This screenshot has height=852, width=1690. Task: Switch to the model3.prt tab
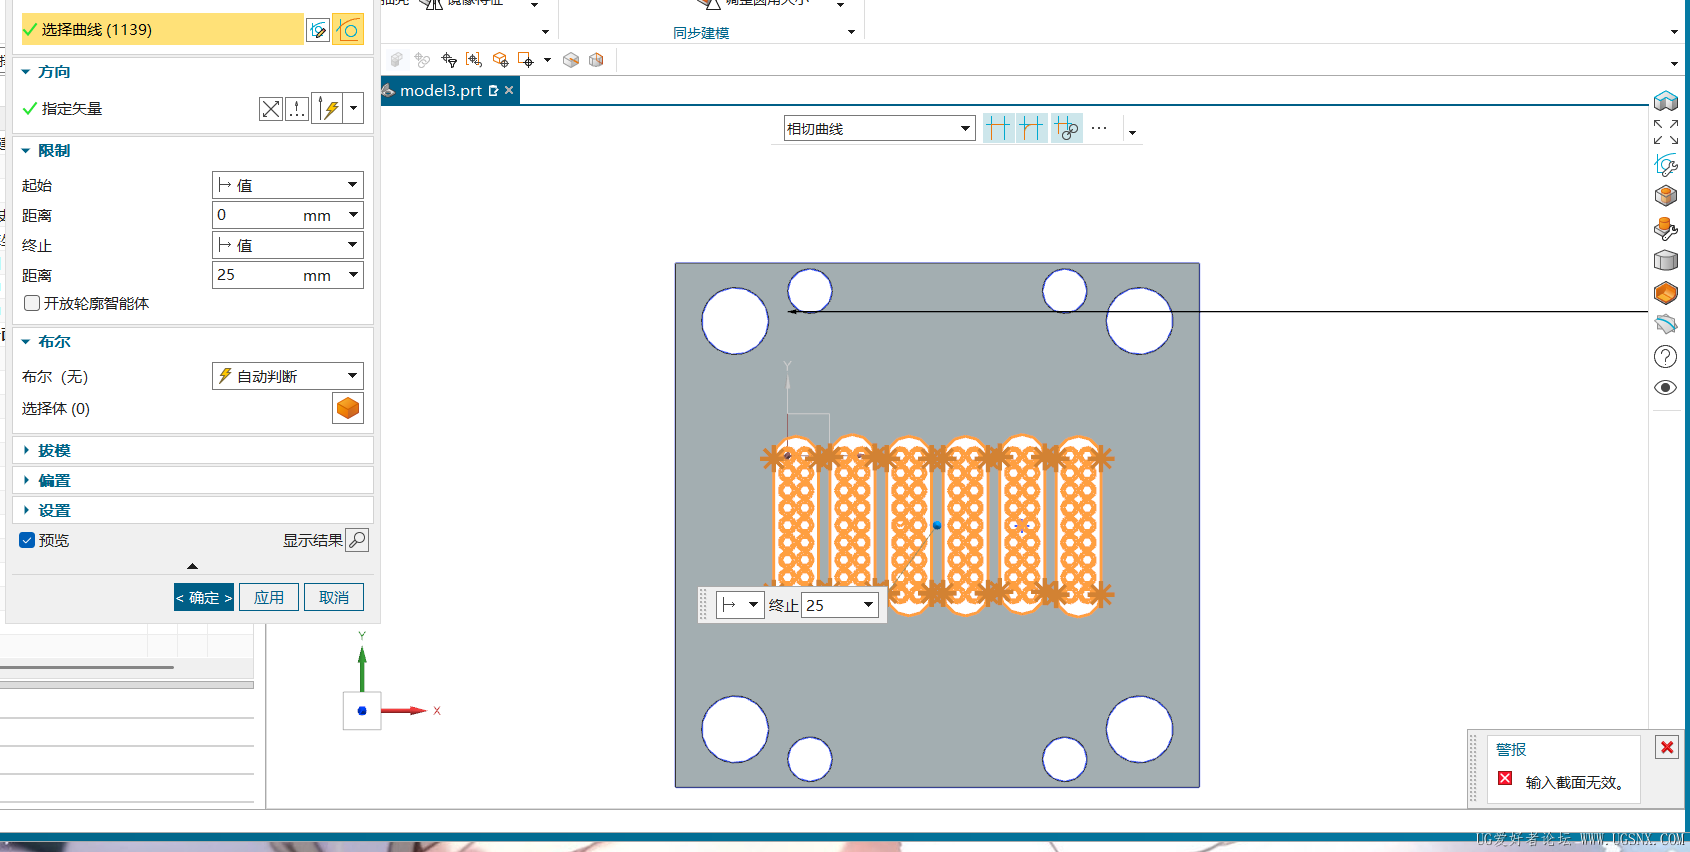pyautogui.click(x=441, y=90)
